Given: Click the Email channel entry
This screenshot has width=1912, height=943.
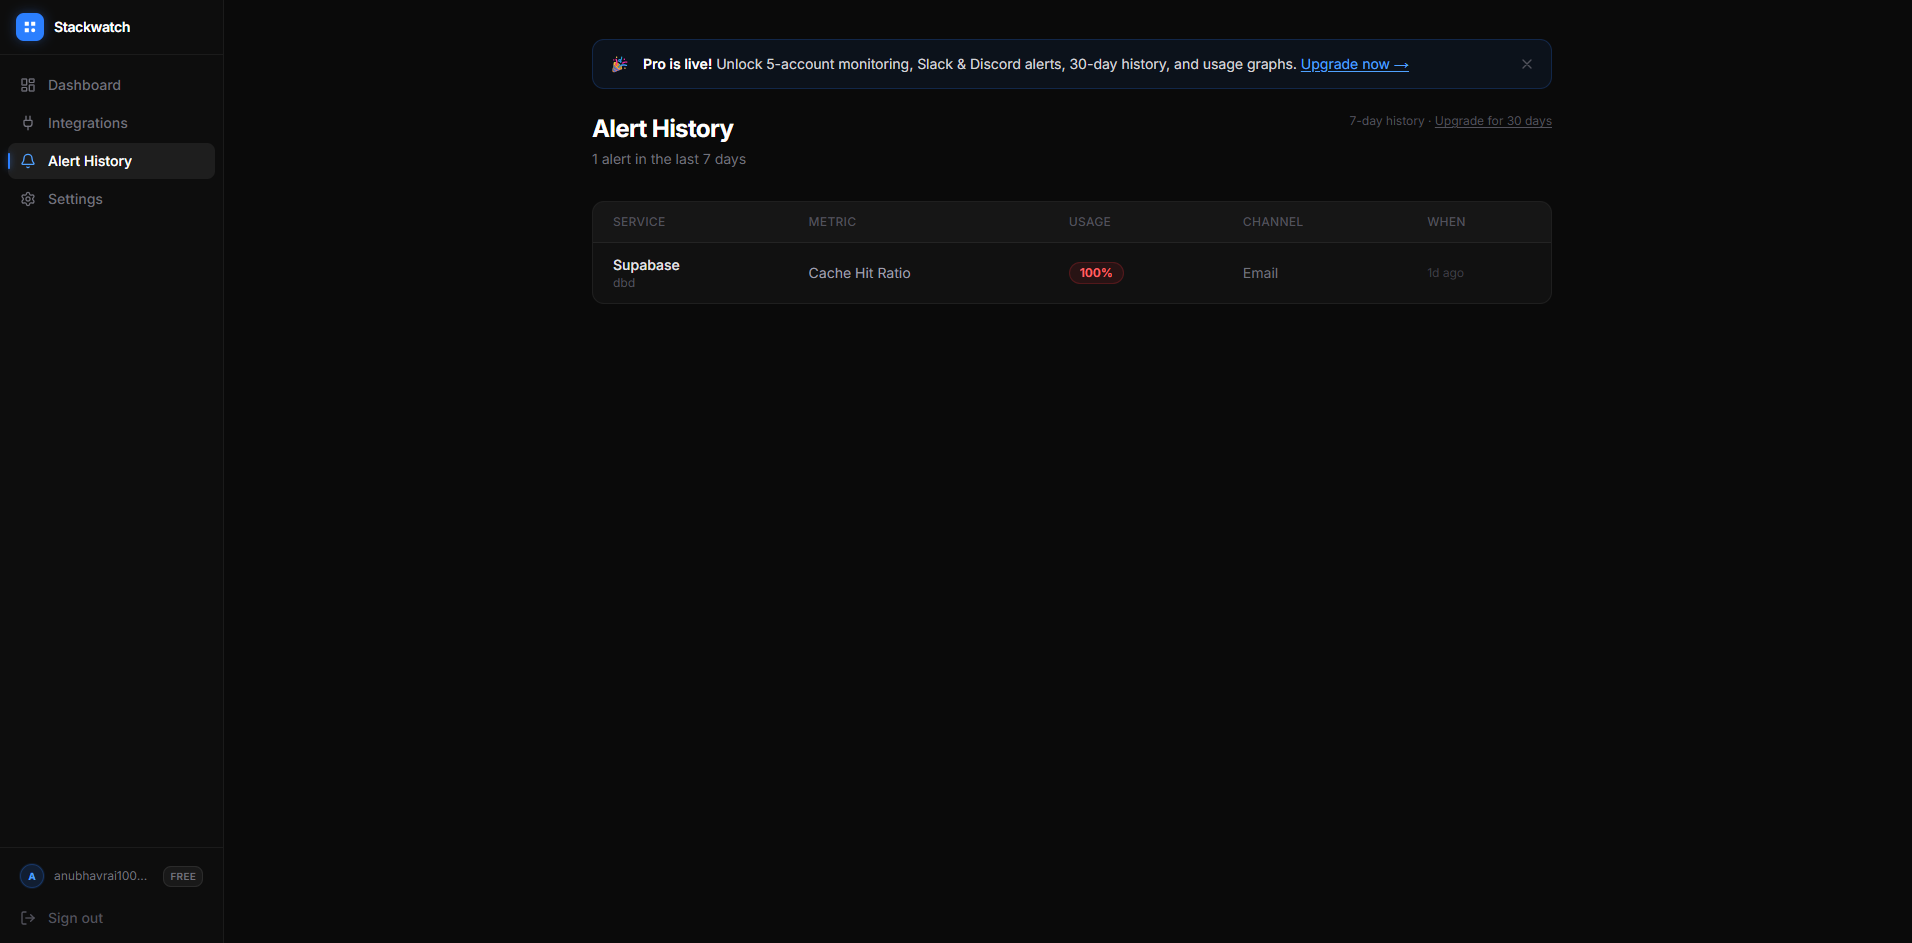Looking at the screenshot, I should [1259, 272].
